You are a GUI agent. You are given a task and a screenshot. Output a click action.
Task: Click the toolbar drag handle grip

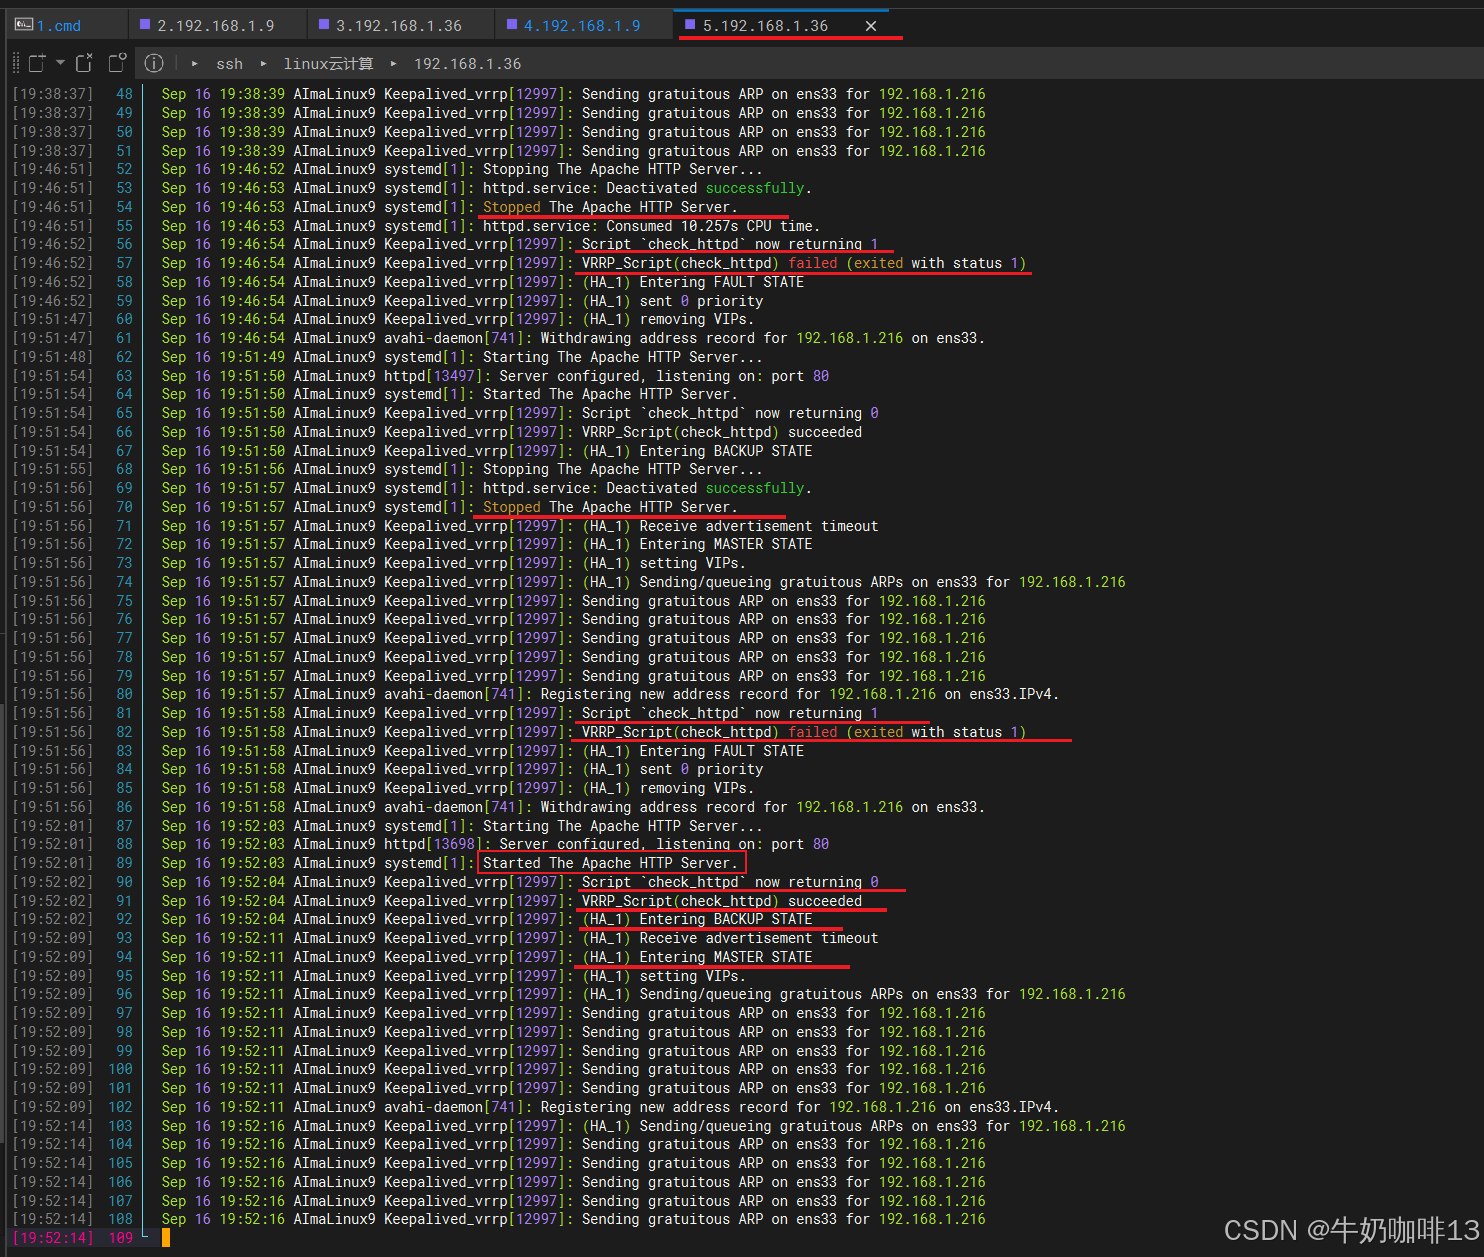pyautogui.click(x=15, y=63)
